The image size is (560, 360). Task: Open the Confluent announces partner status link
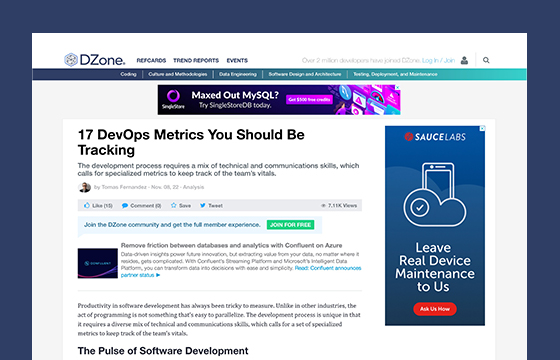pos(241,271)
